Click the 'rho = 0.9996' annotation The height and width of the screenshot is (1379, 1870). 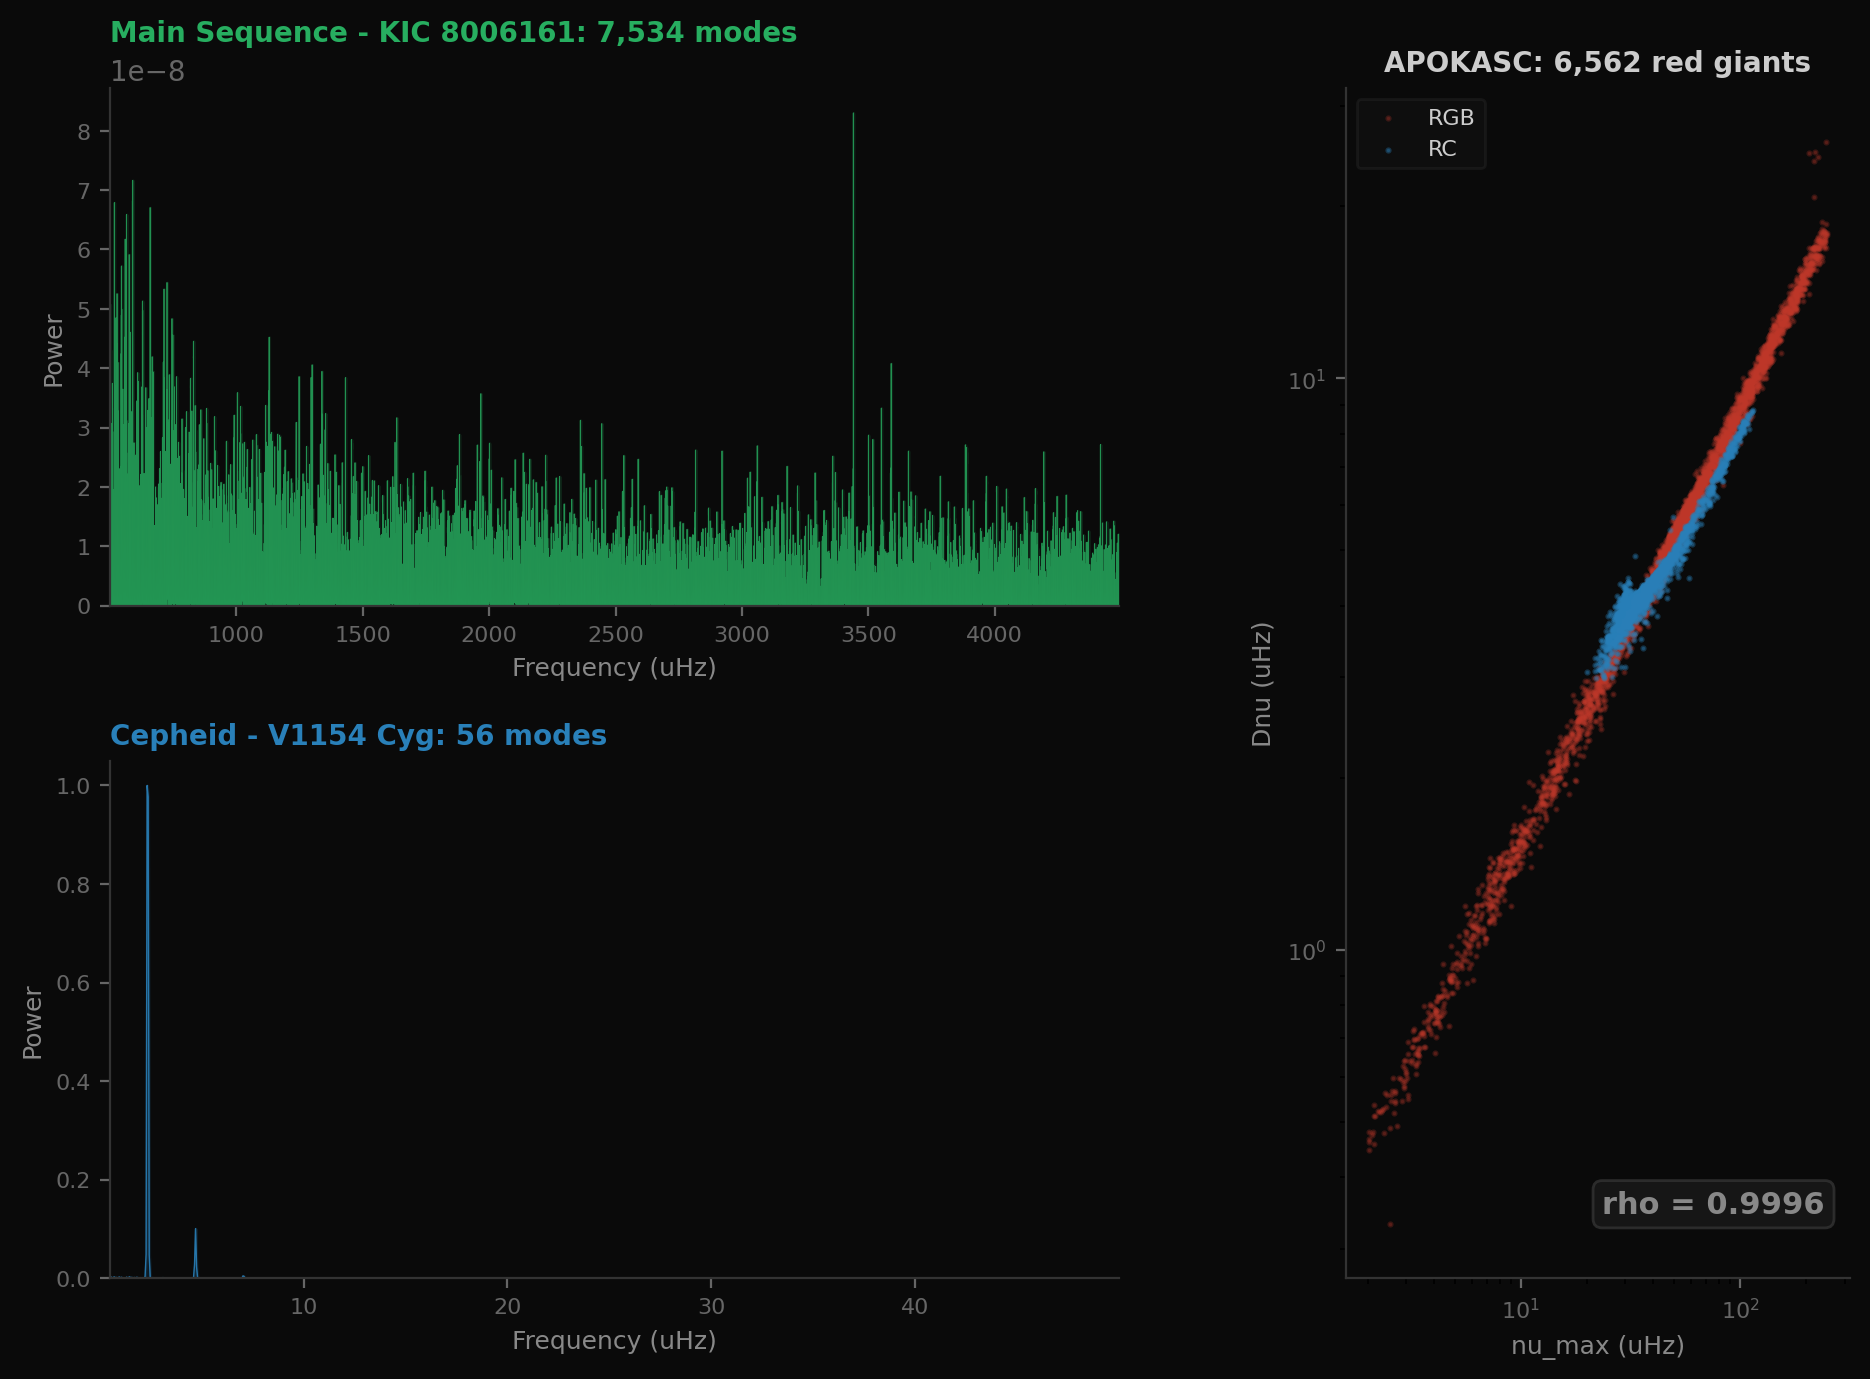pyautogui.click(x=1712, y=1204)
